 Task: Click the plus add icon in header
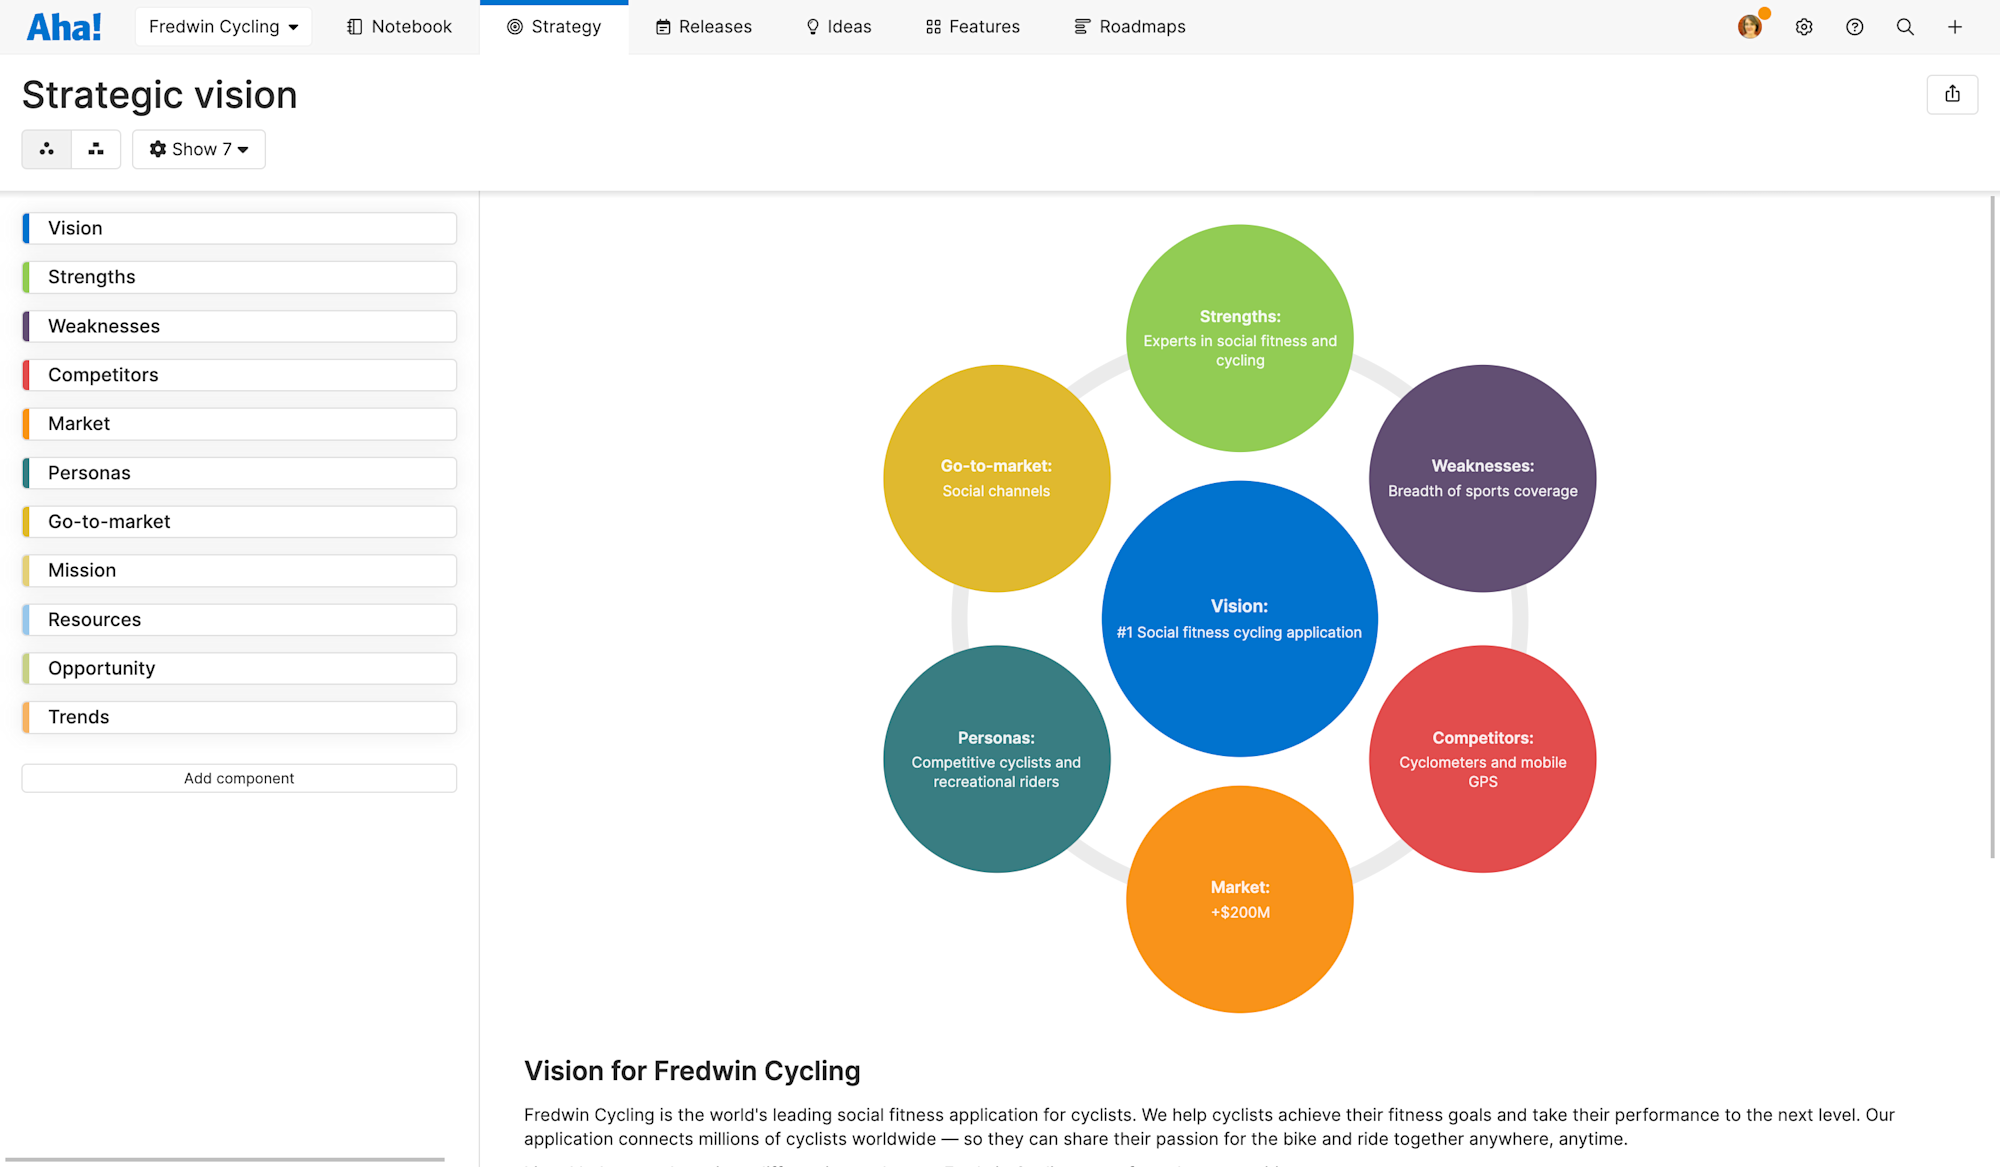[1955, 27]
